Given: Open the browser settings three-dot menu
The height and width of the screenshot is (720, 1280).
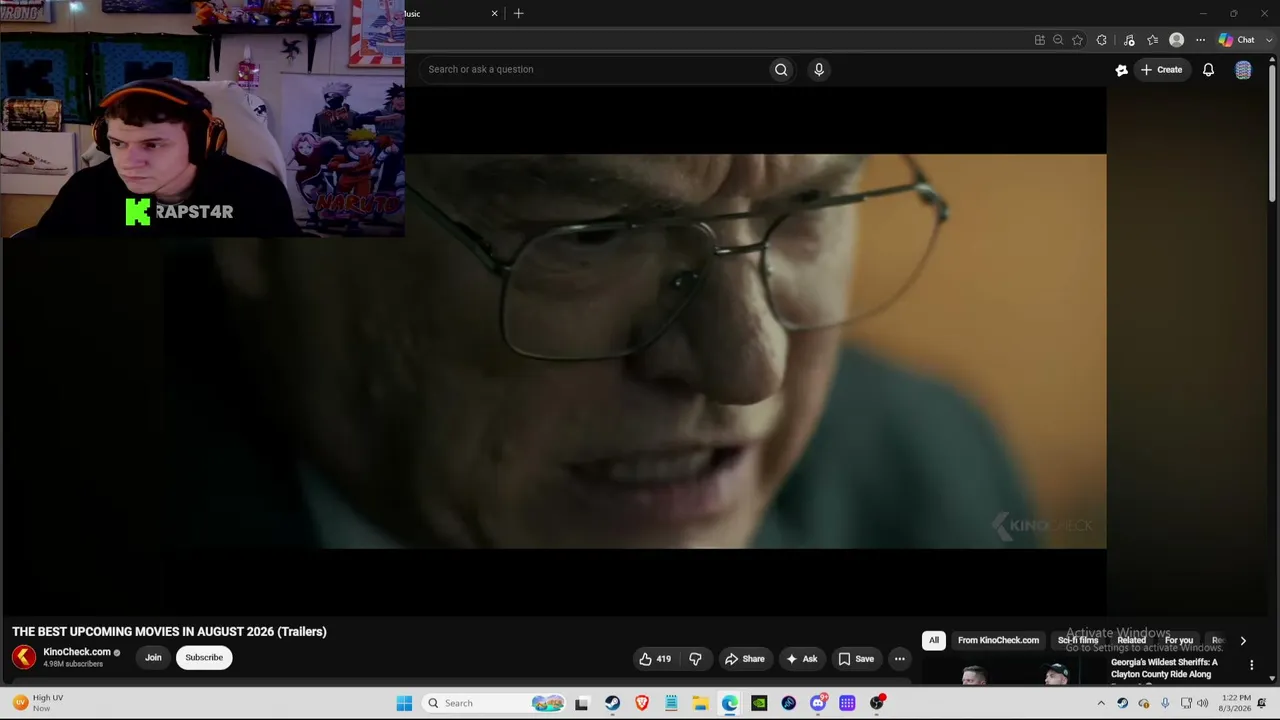Looking at the screenshot, I should pos(1200,40).
